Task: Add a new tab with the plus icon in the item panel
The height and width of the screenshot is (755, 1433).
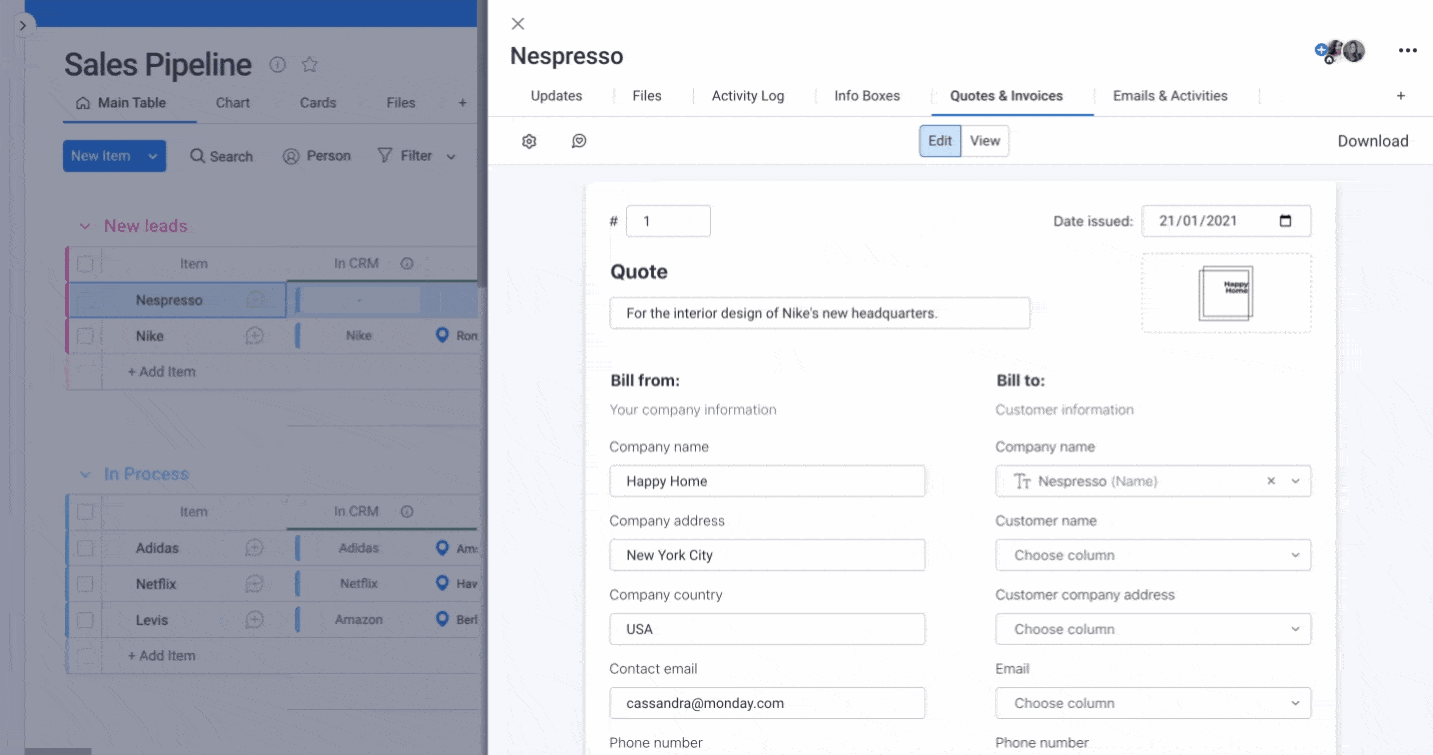Action: pyautogui.click(x=1401, y=96)
